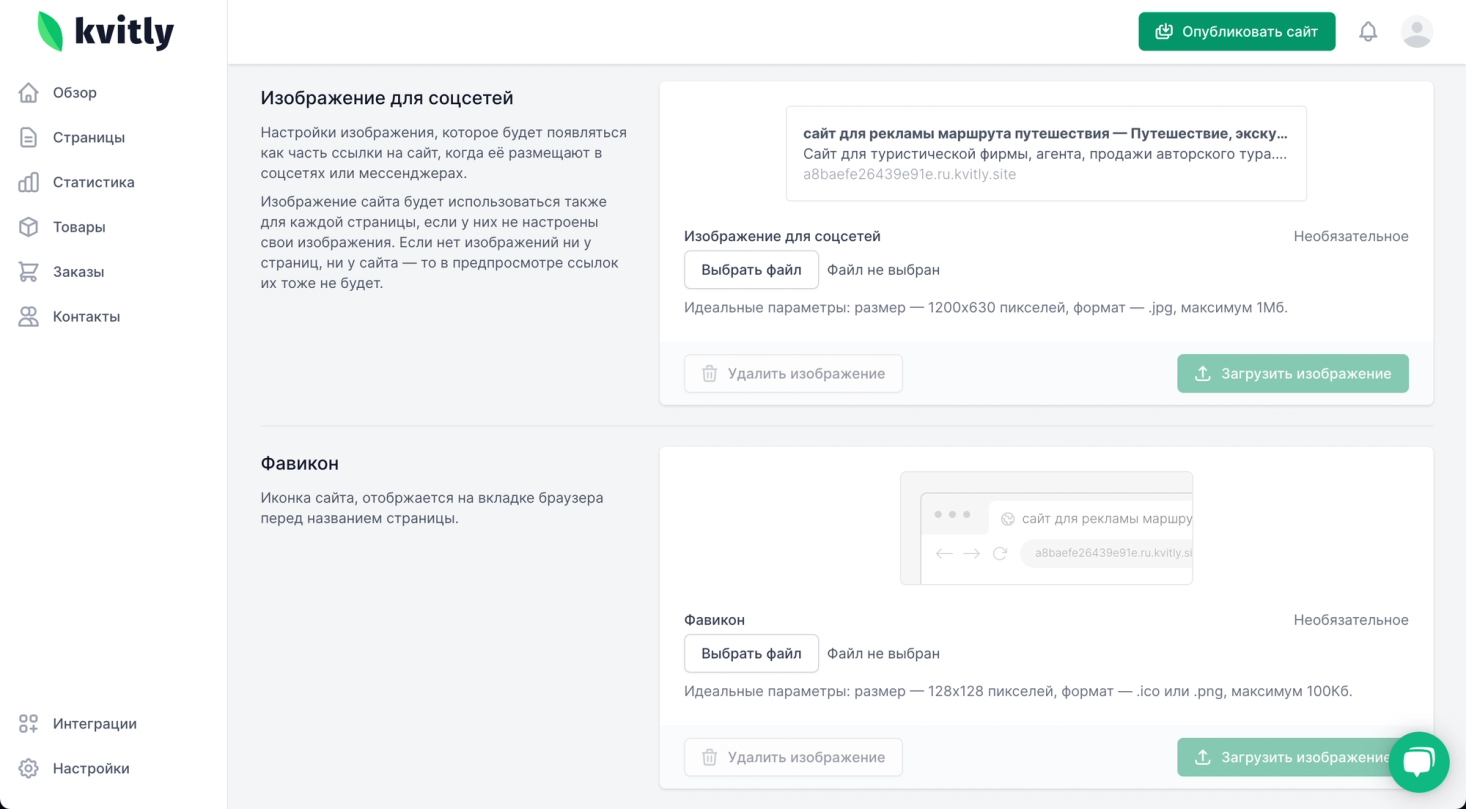Viewport: 1466px width, 809px height.
Task: Click back arrow in favicon browser preview
Action: tap(944, 553)
